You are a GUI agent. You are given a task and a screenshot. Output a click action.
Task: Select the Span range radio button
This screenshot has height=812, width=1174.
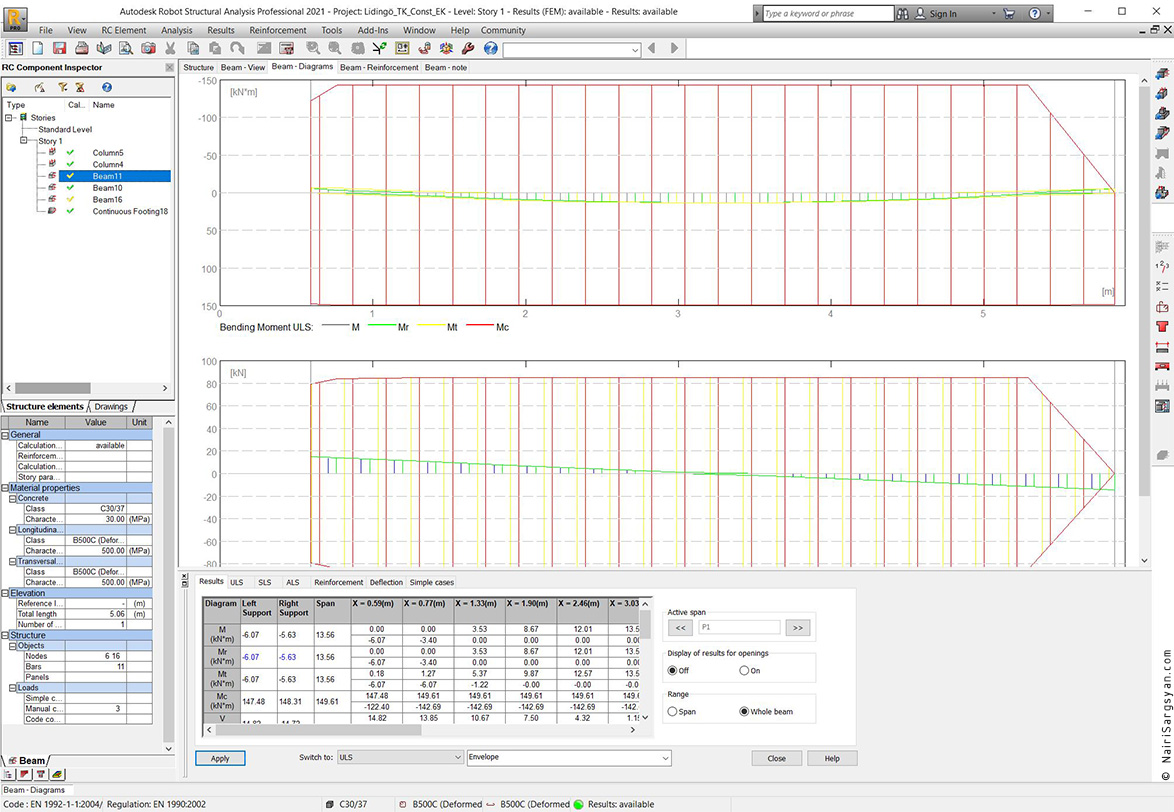672,712
